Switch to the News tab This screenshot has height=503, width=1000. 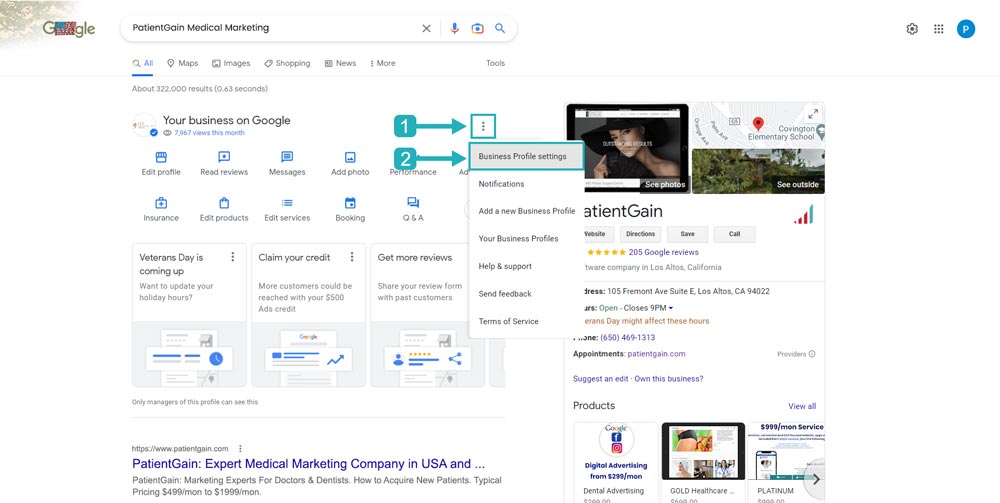[x=340, y=63]
